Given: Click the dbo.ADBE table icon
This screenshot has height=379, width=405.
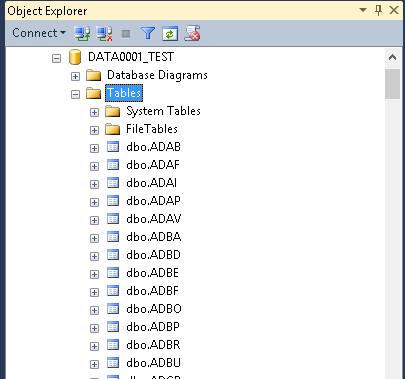Looking at the screenshot, I should (113, 273).
